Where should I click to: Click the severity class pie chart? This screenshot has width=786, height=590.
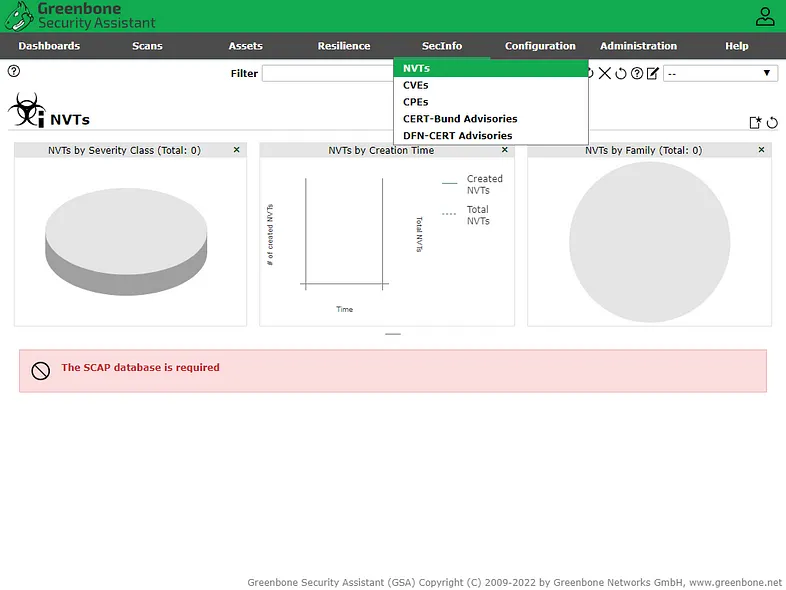click(x=126, y=242)
